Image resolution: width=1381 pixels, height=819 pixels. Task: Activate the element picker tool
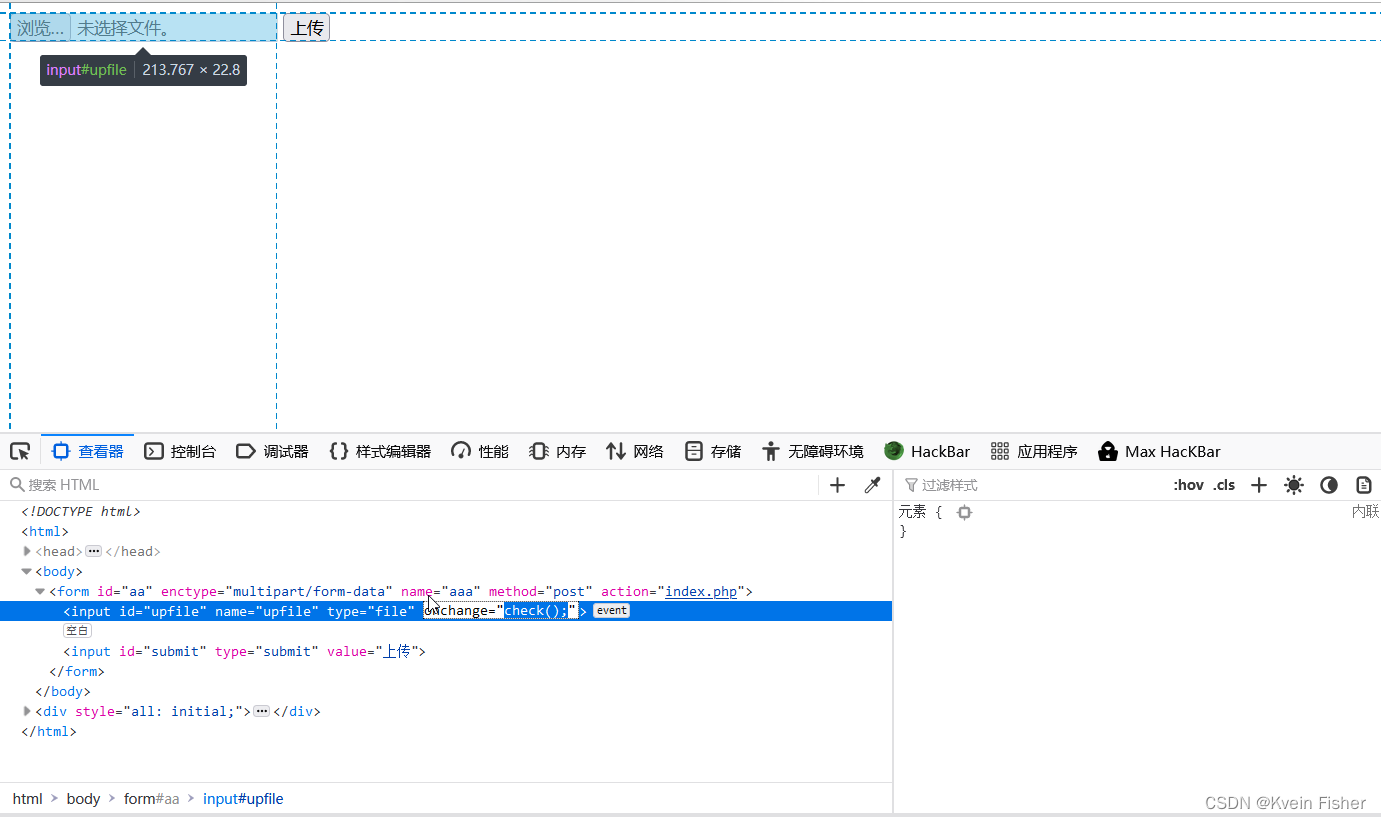coord(20,451)
